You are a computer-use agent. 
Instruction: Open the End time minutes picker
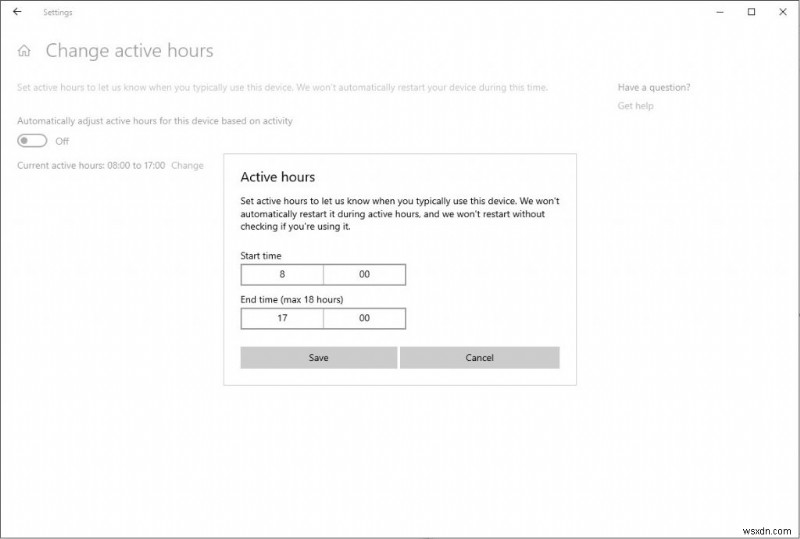[x=364, y=318]
